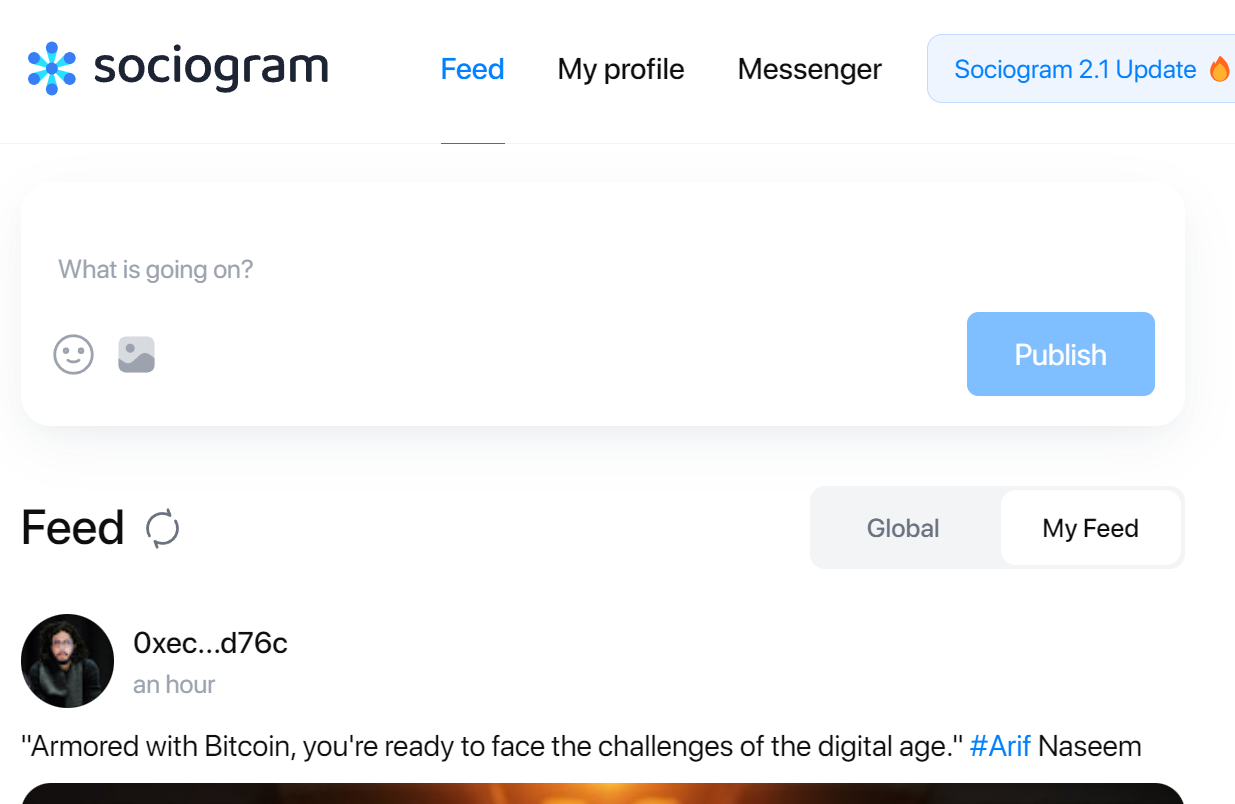
Task: Open the #Arif hashtag link
Action: [x=1000, y=746]
